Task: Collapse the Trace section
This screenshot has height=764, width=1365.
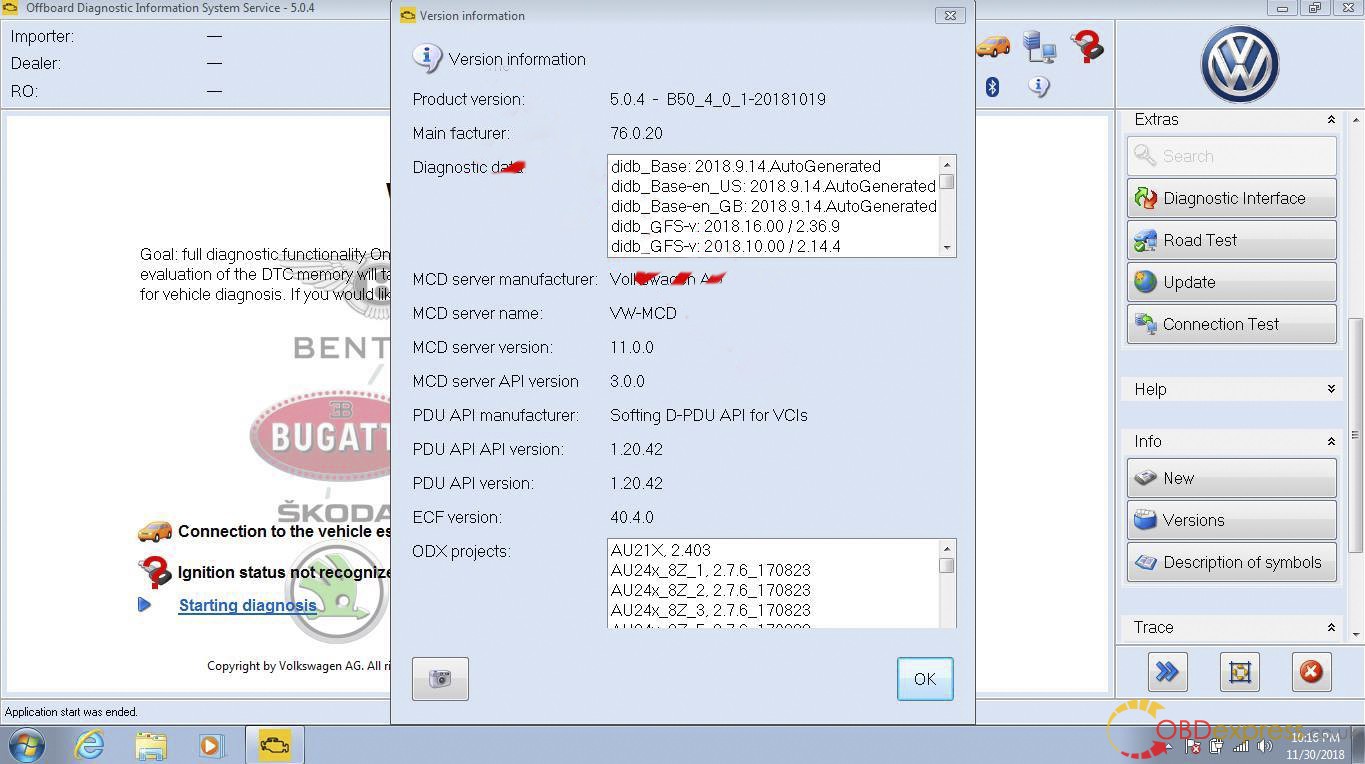Action: (x=1331, y=627)
